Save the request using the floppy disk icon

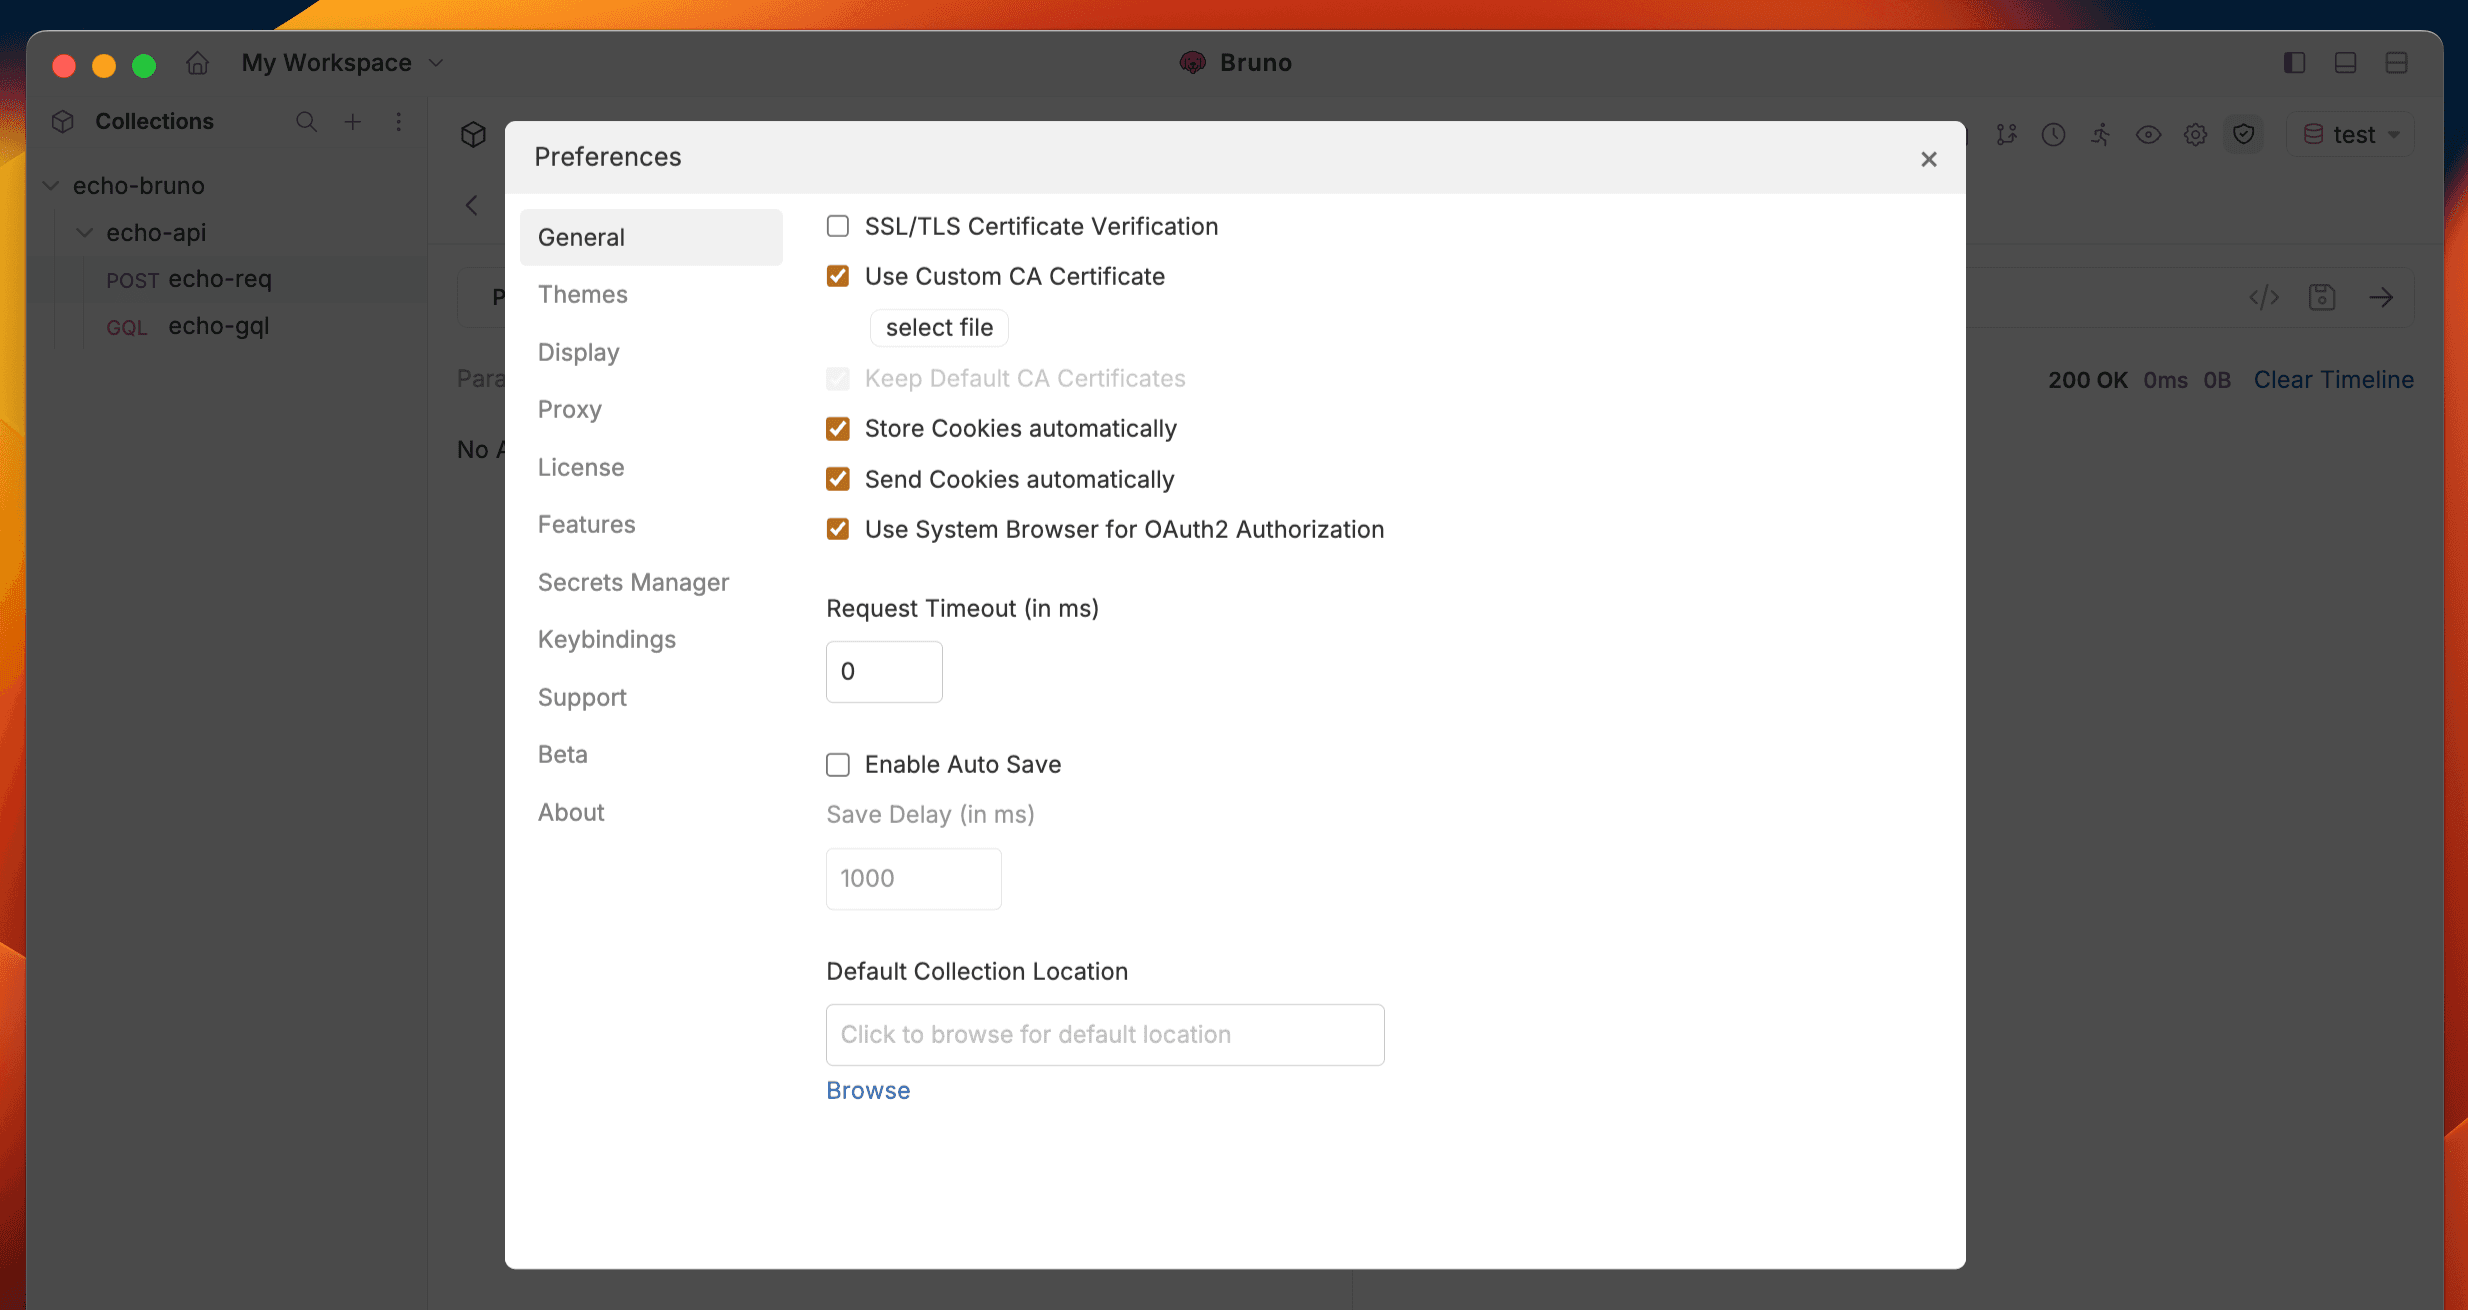pyautogui.click(x=2322, y=297)
